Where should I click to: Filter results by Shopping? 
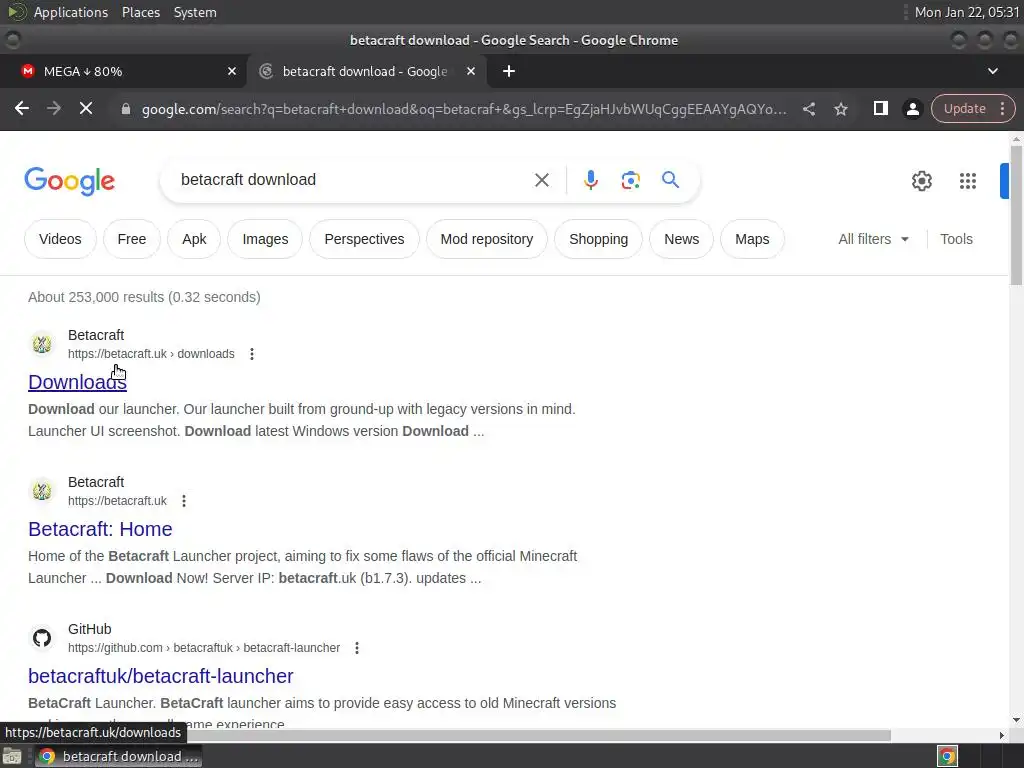pos(598,239)
